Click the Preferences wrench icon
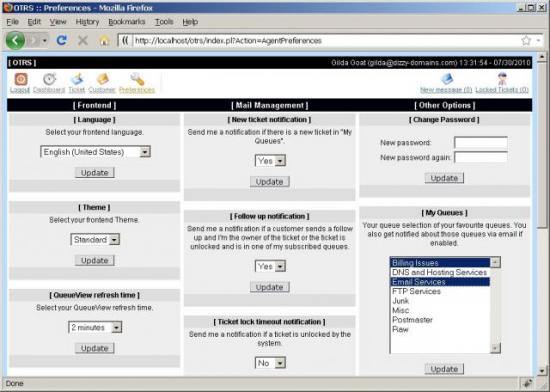Viewport: 550px width, 392px height. 137,79
